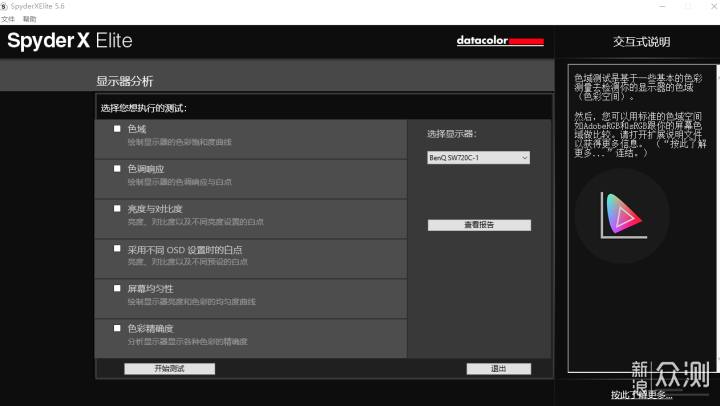Click the 交互式说明 panel heading
720x406 pixels.
(641, 42)
